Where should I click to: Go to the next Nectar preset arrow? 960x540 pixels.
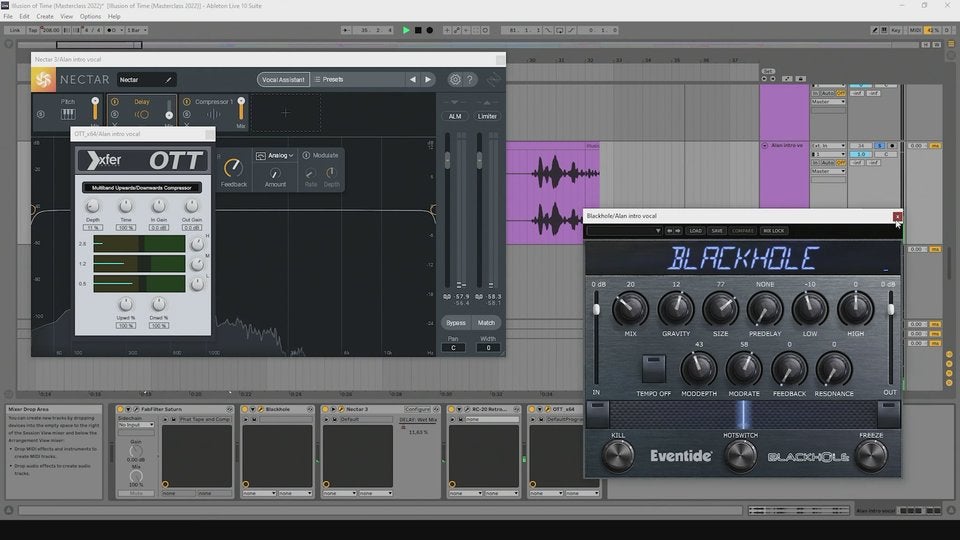[428, 79]
